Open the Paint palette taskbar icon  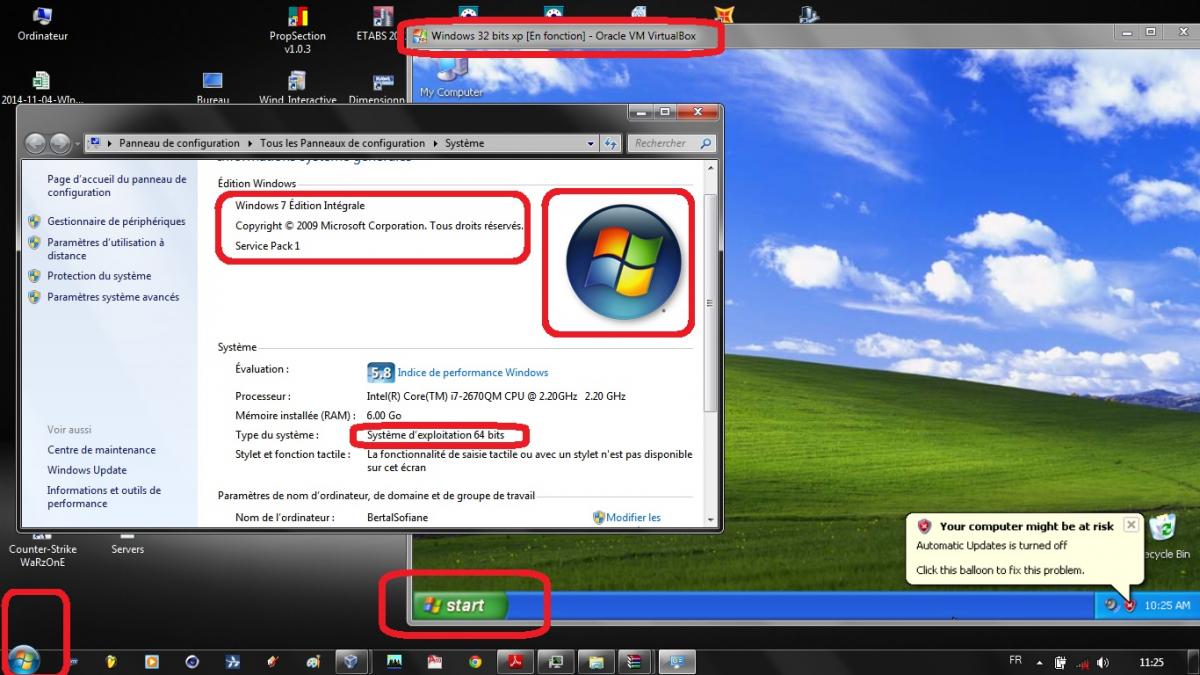coord(313,661)
